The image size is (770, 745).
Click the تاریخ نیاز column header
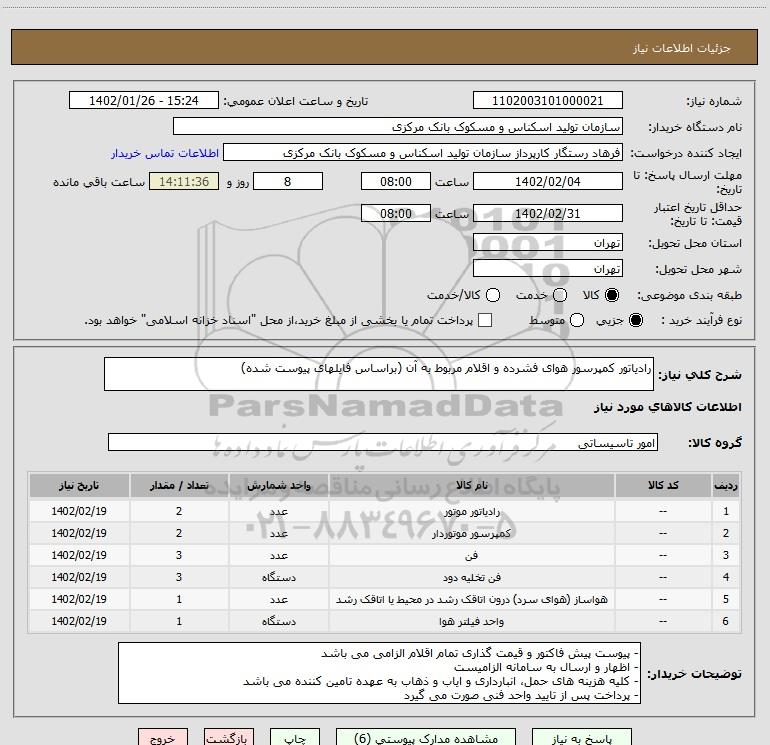click(x=79, y=485)
